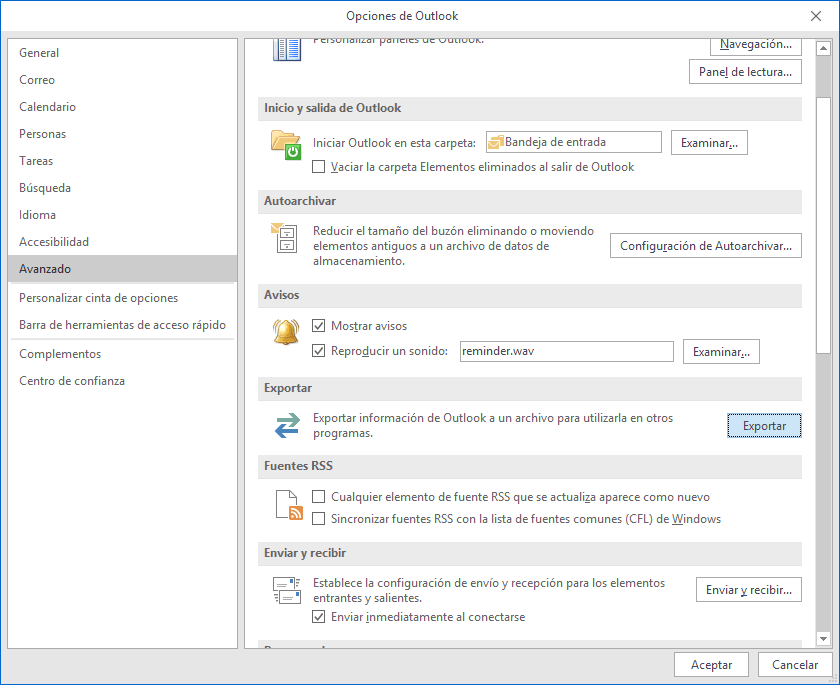
Task: Click the reminder.wav sound field
Action: pos(567,351)
